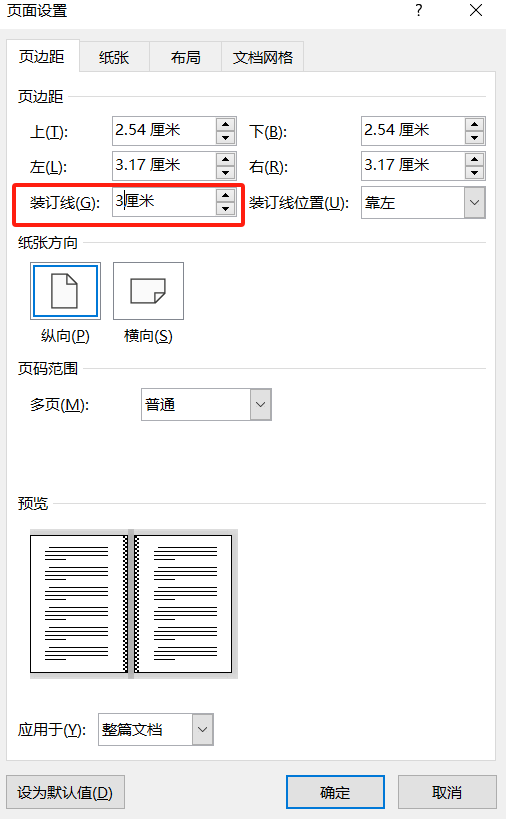Click the 装订线位置(U) label

[299, 203]
